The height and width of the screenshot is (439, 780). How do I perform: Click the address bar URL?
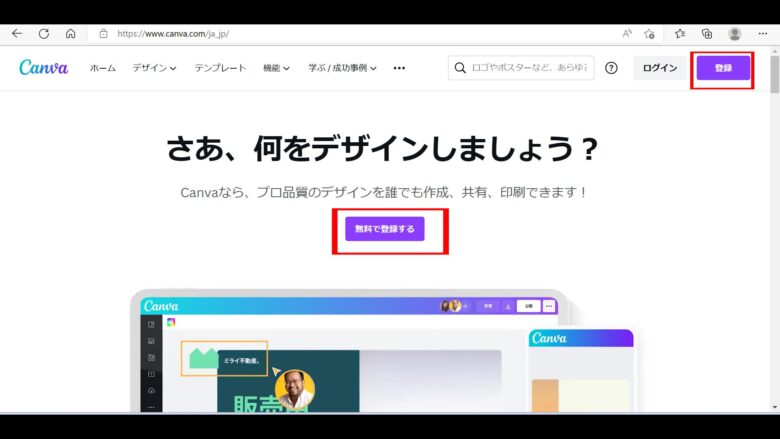(173, 34)
